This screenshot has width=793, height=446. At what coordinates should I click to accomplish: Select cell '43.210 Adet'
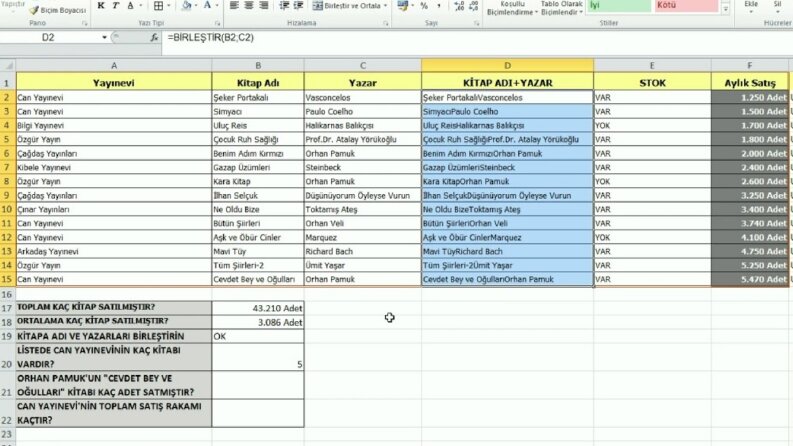pos(258,307)
